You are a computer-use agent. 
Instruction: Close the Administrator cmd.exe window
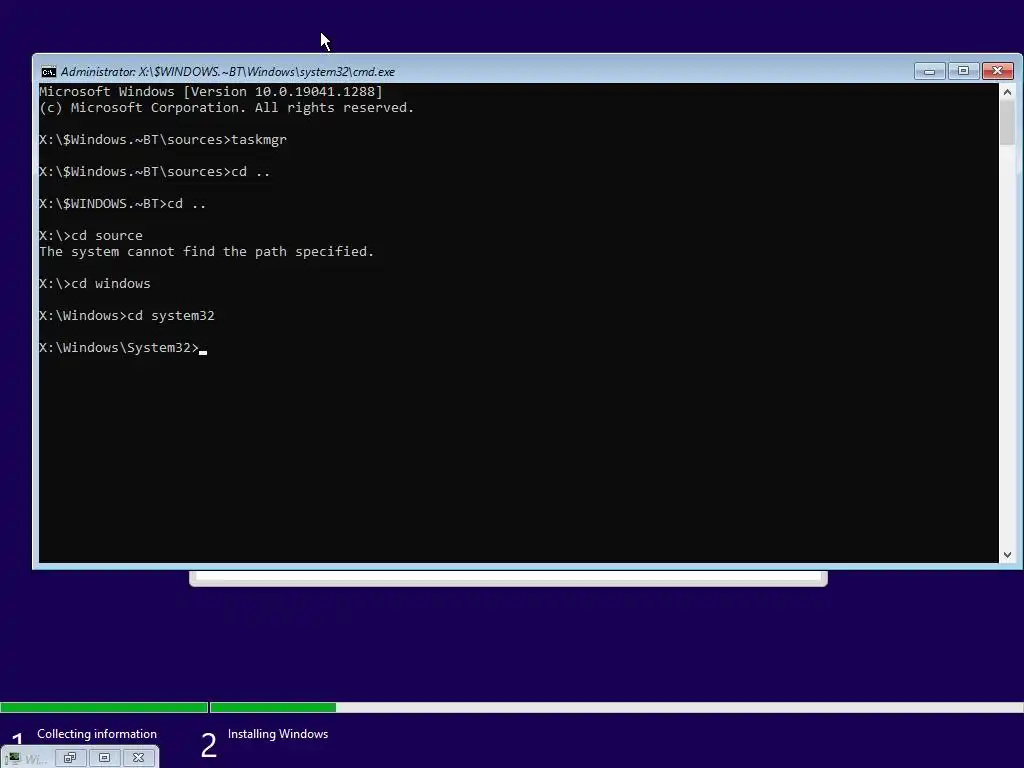coord(997,71)
